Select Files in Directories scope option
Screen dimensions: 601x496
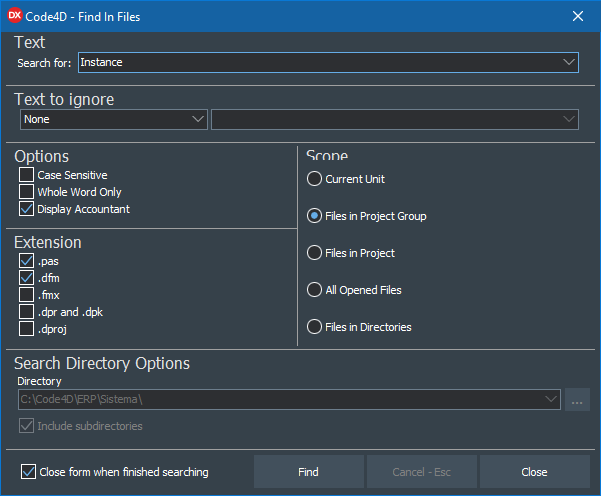[x=315, y=327]
